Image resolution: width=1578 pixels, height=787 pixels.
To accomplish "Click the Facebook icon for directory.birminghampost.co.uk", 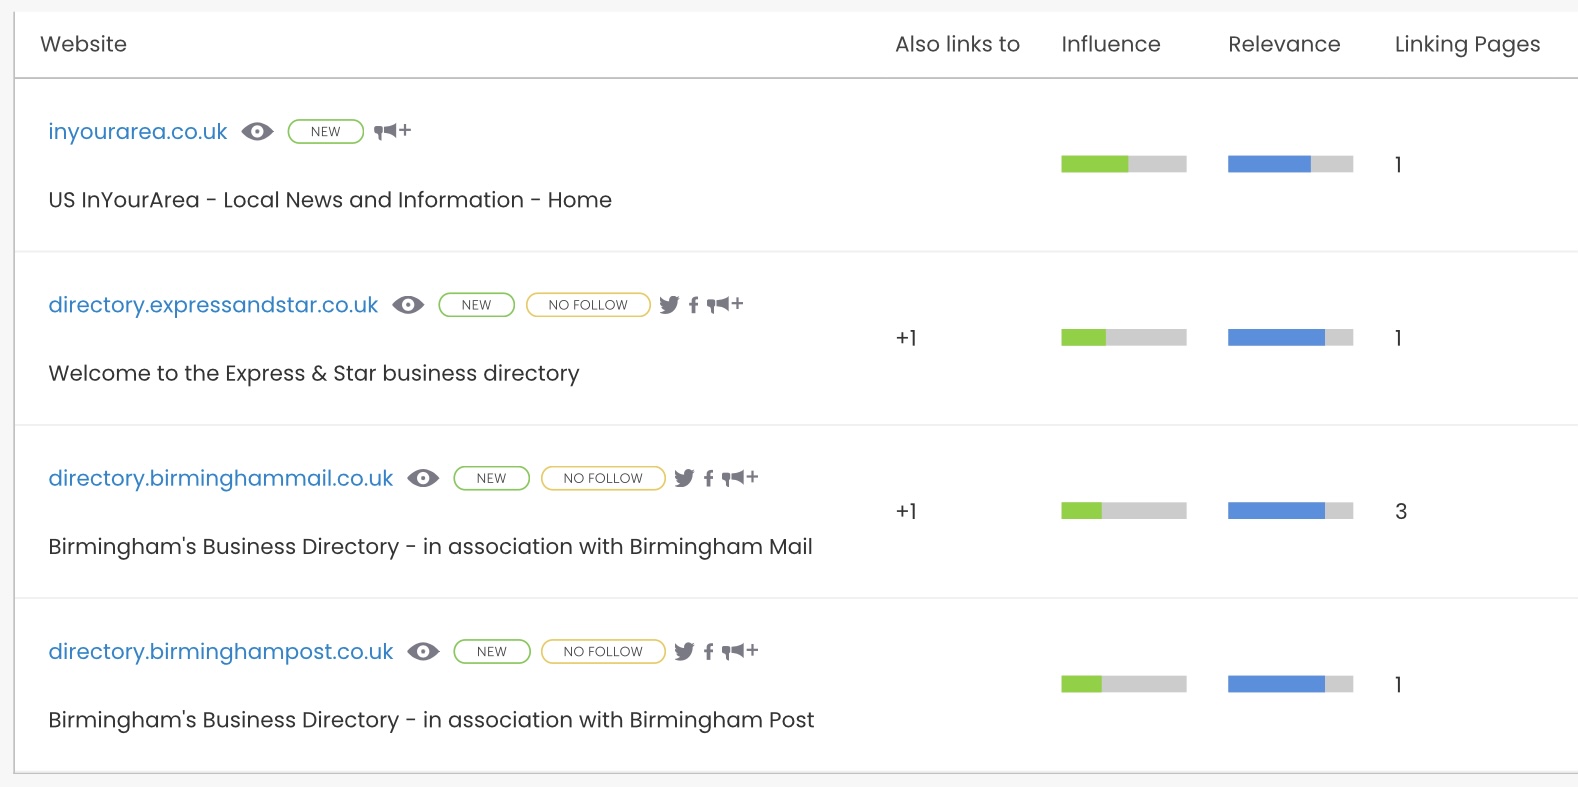I will click(x=708, y=652).
